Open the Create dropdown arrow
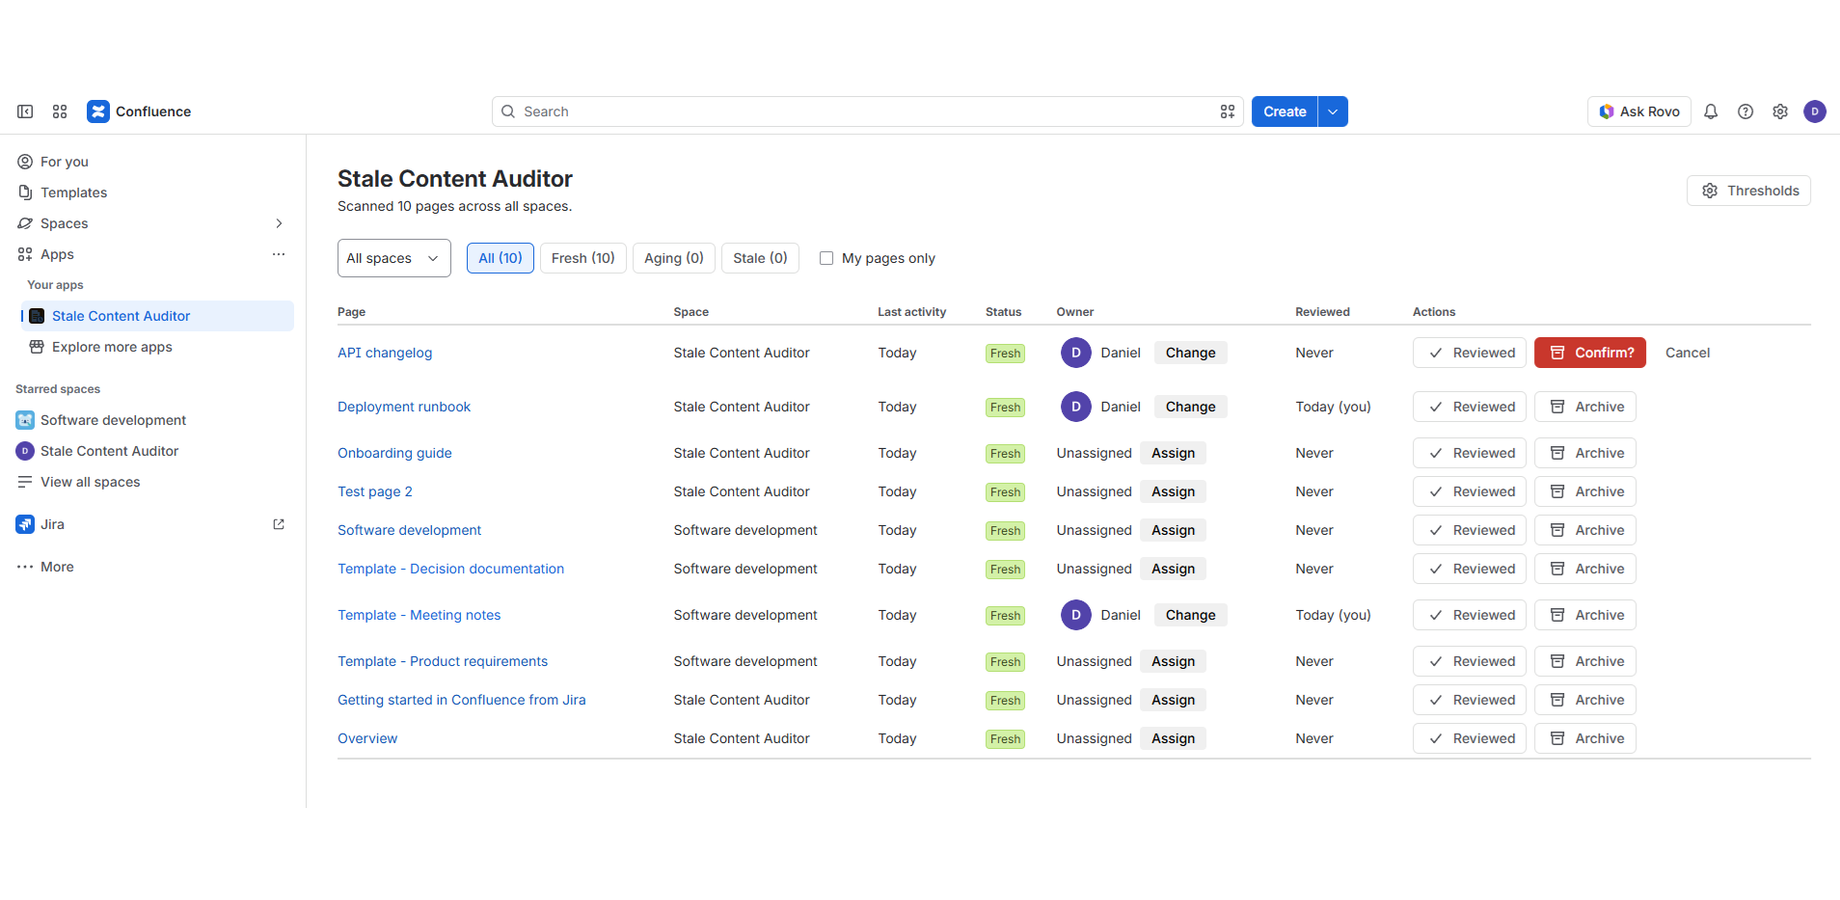1840x900 pixels. pyautogui.click(x=1333, y=112)
